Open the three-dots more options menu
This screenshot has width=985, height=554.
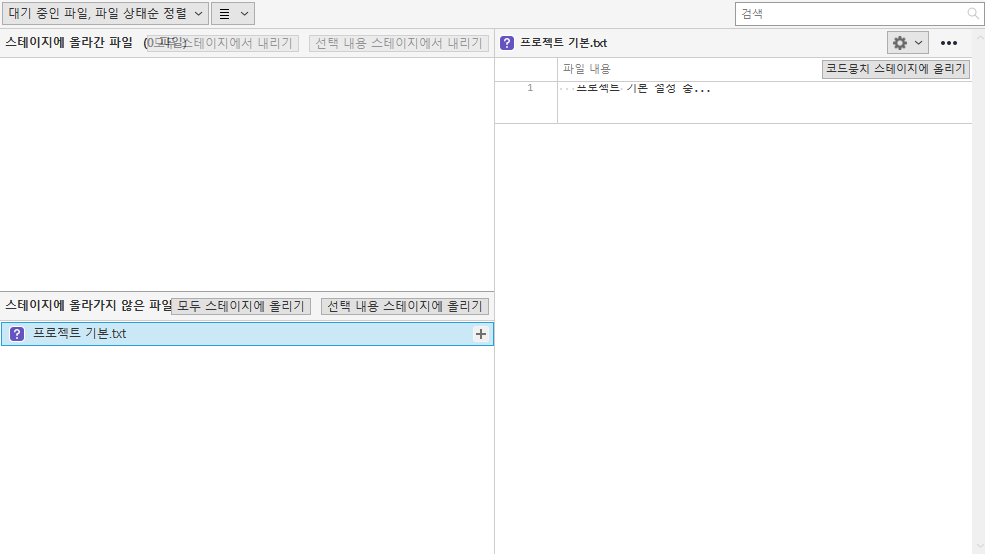pyautogui.click(x=949, y=43)
